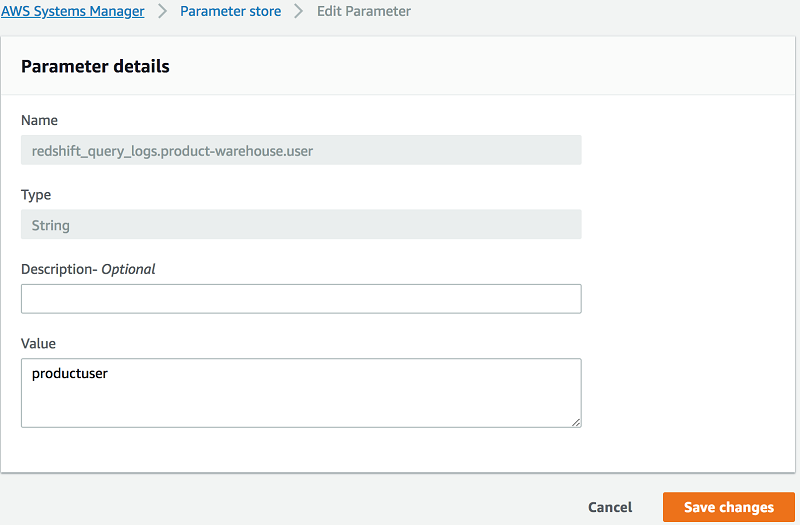Click the Edit Parameter breadcrumb text

364,11
